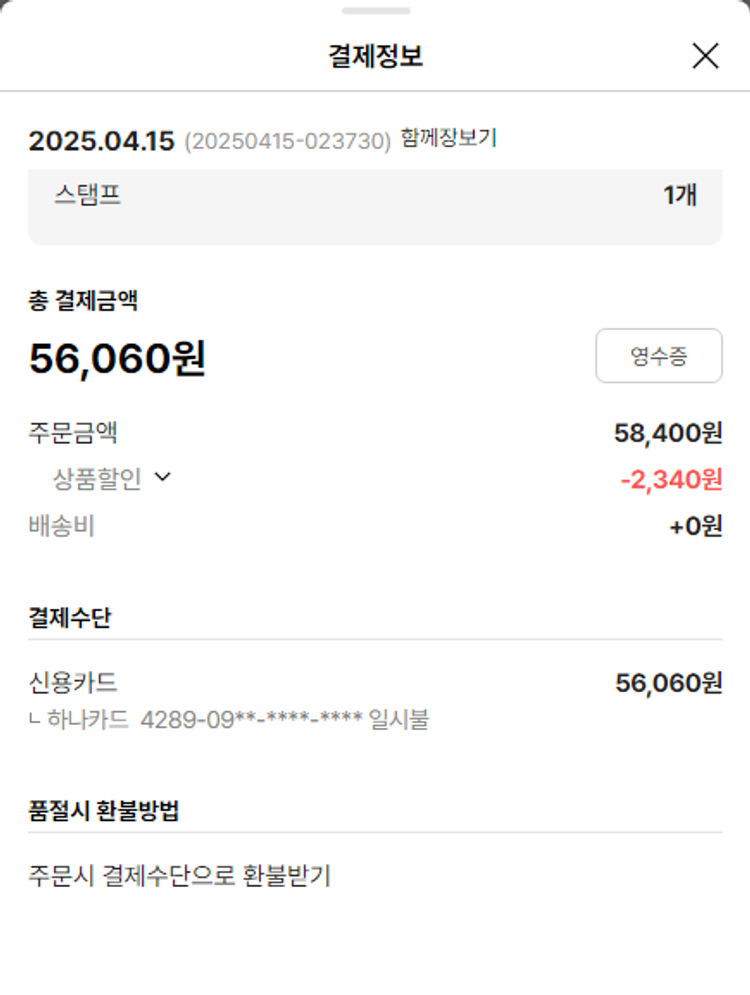Click the red -2,340원 discount amount
The image size is (750, 995).
(x=671, y=480)
